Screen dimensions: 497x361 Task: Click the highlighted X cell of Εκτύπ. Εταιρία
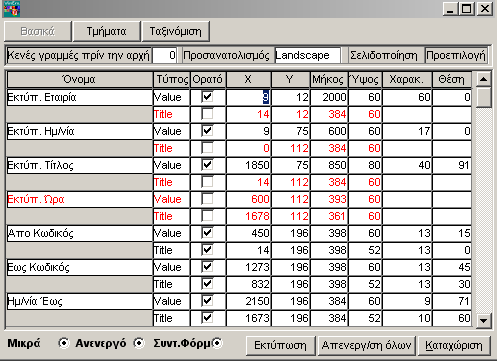(248, 97)
